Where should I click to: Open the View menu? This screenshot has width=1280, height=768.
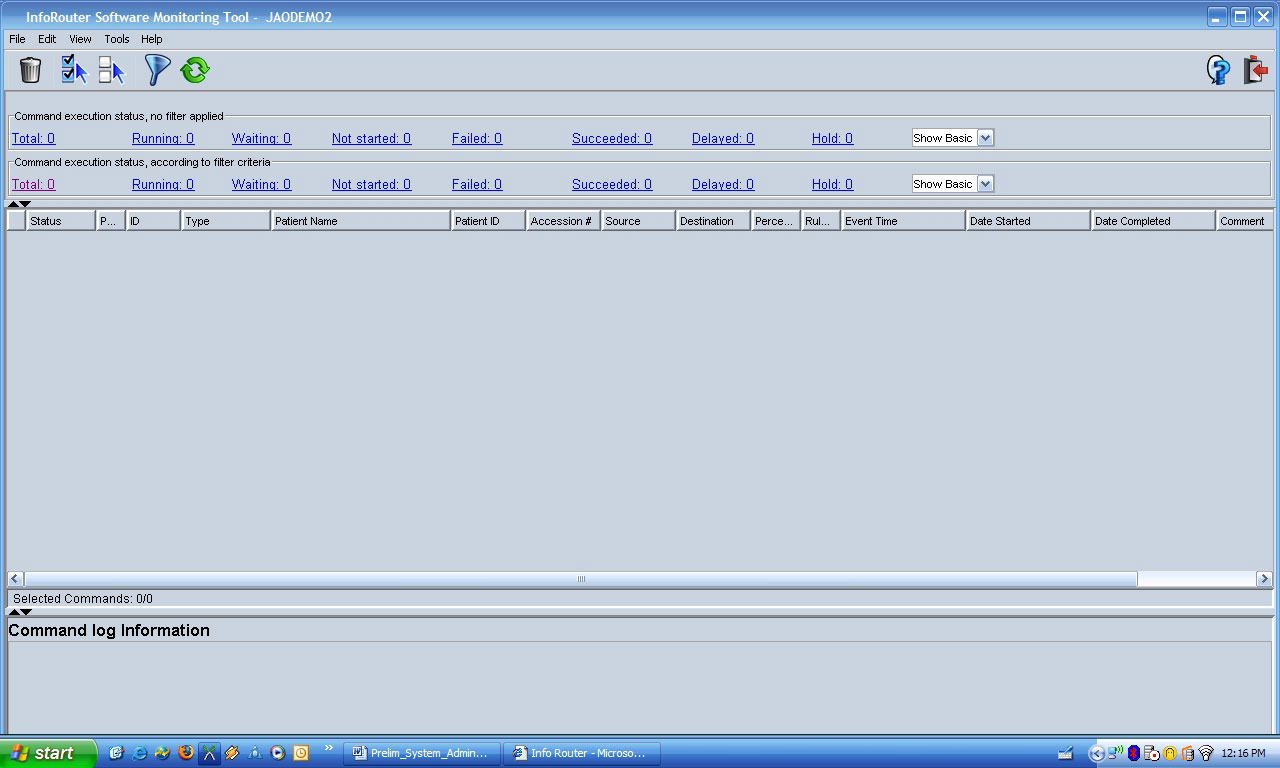[x=80, y=39]
